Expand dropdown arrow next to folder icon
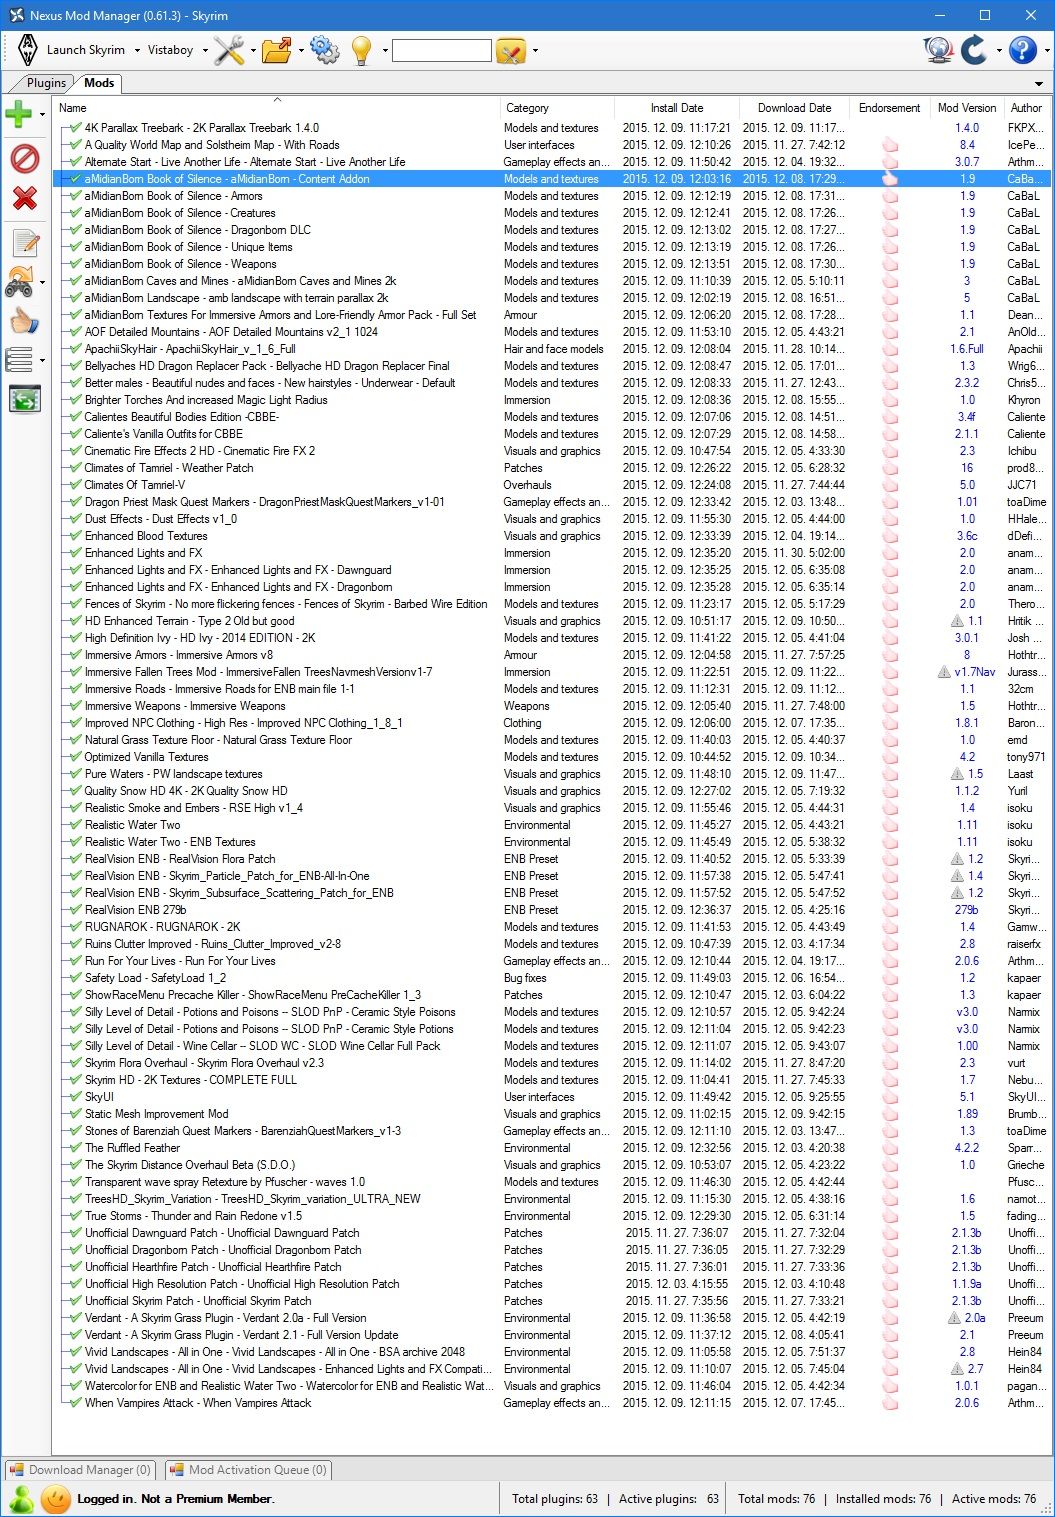This screenshot has height=1517, width=1055. [x=300, y=51]
